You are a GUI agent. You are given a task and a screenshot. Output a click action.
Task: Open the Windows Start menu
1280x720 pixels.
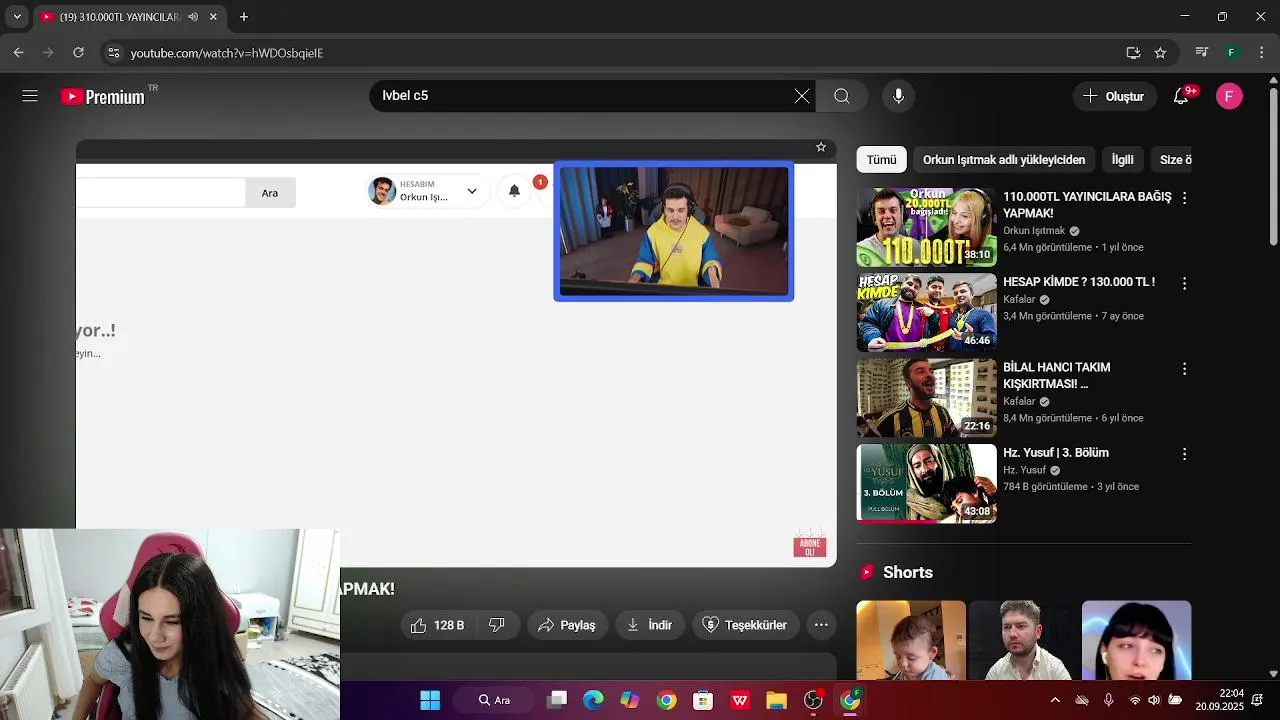(x=430, y=700)
